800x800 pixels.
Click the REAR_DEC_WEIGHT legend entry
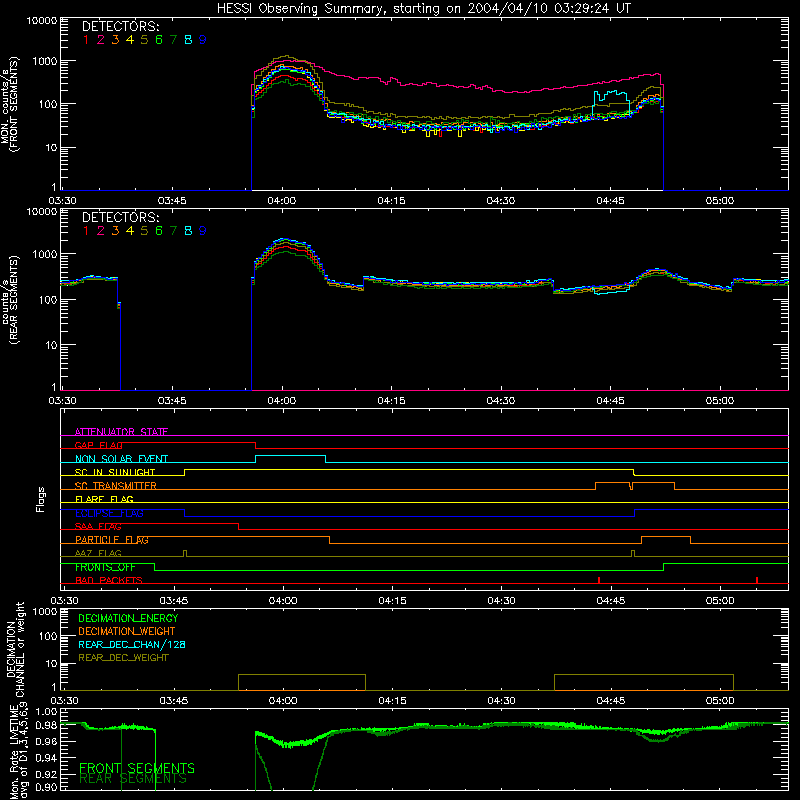[x=123, y=658]
